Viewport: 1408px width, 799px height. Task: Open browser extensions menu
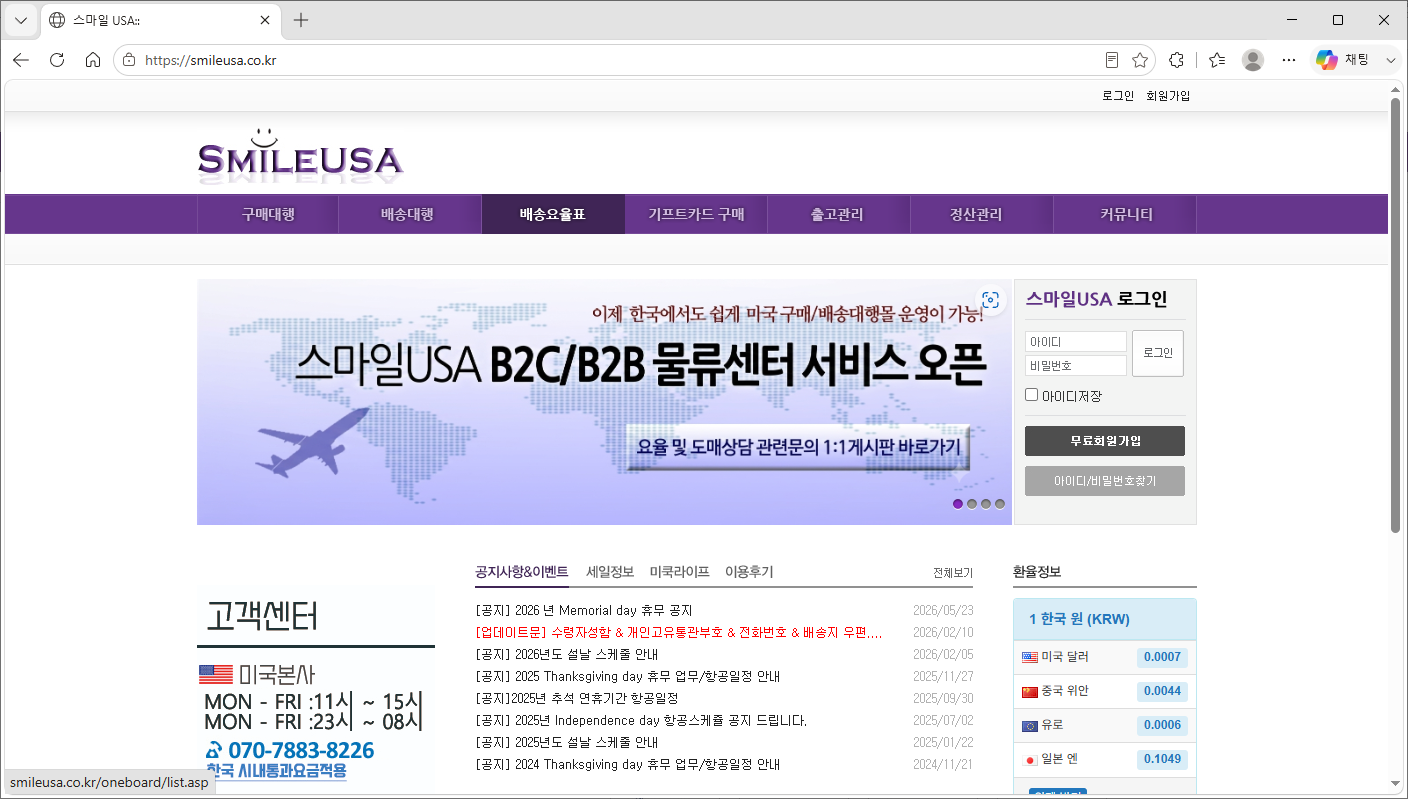[1177, 60]
